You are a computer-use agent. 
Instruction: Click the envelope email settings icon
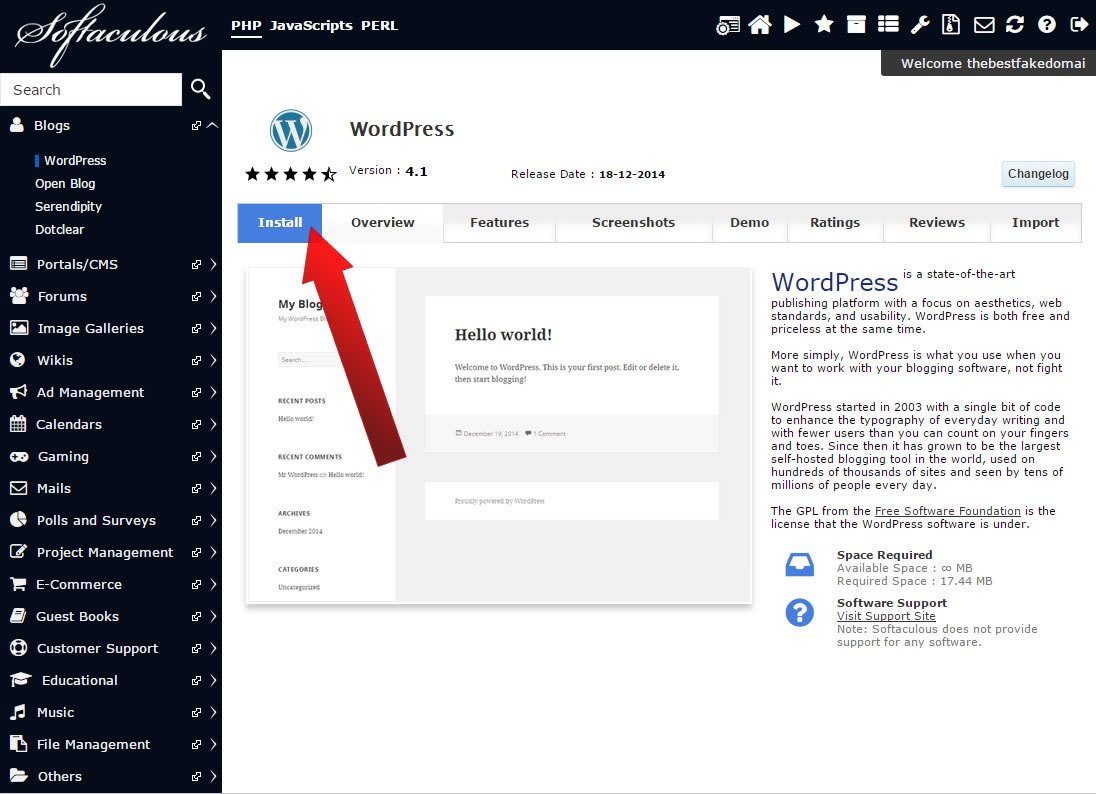point(984,25)
